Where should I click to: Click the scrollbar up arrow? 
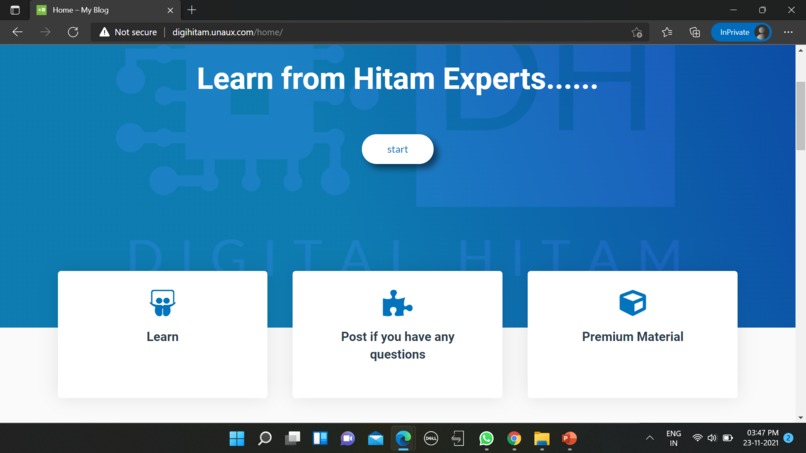800,50
